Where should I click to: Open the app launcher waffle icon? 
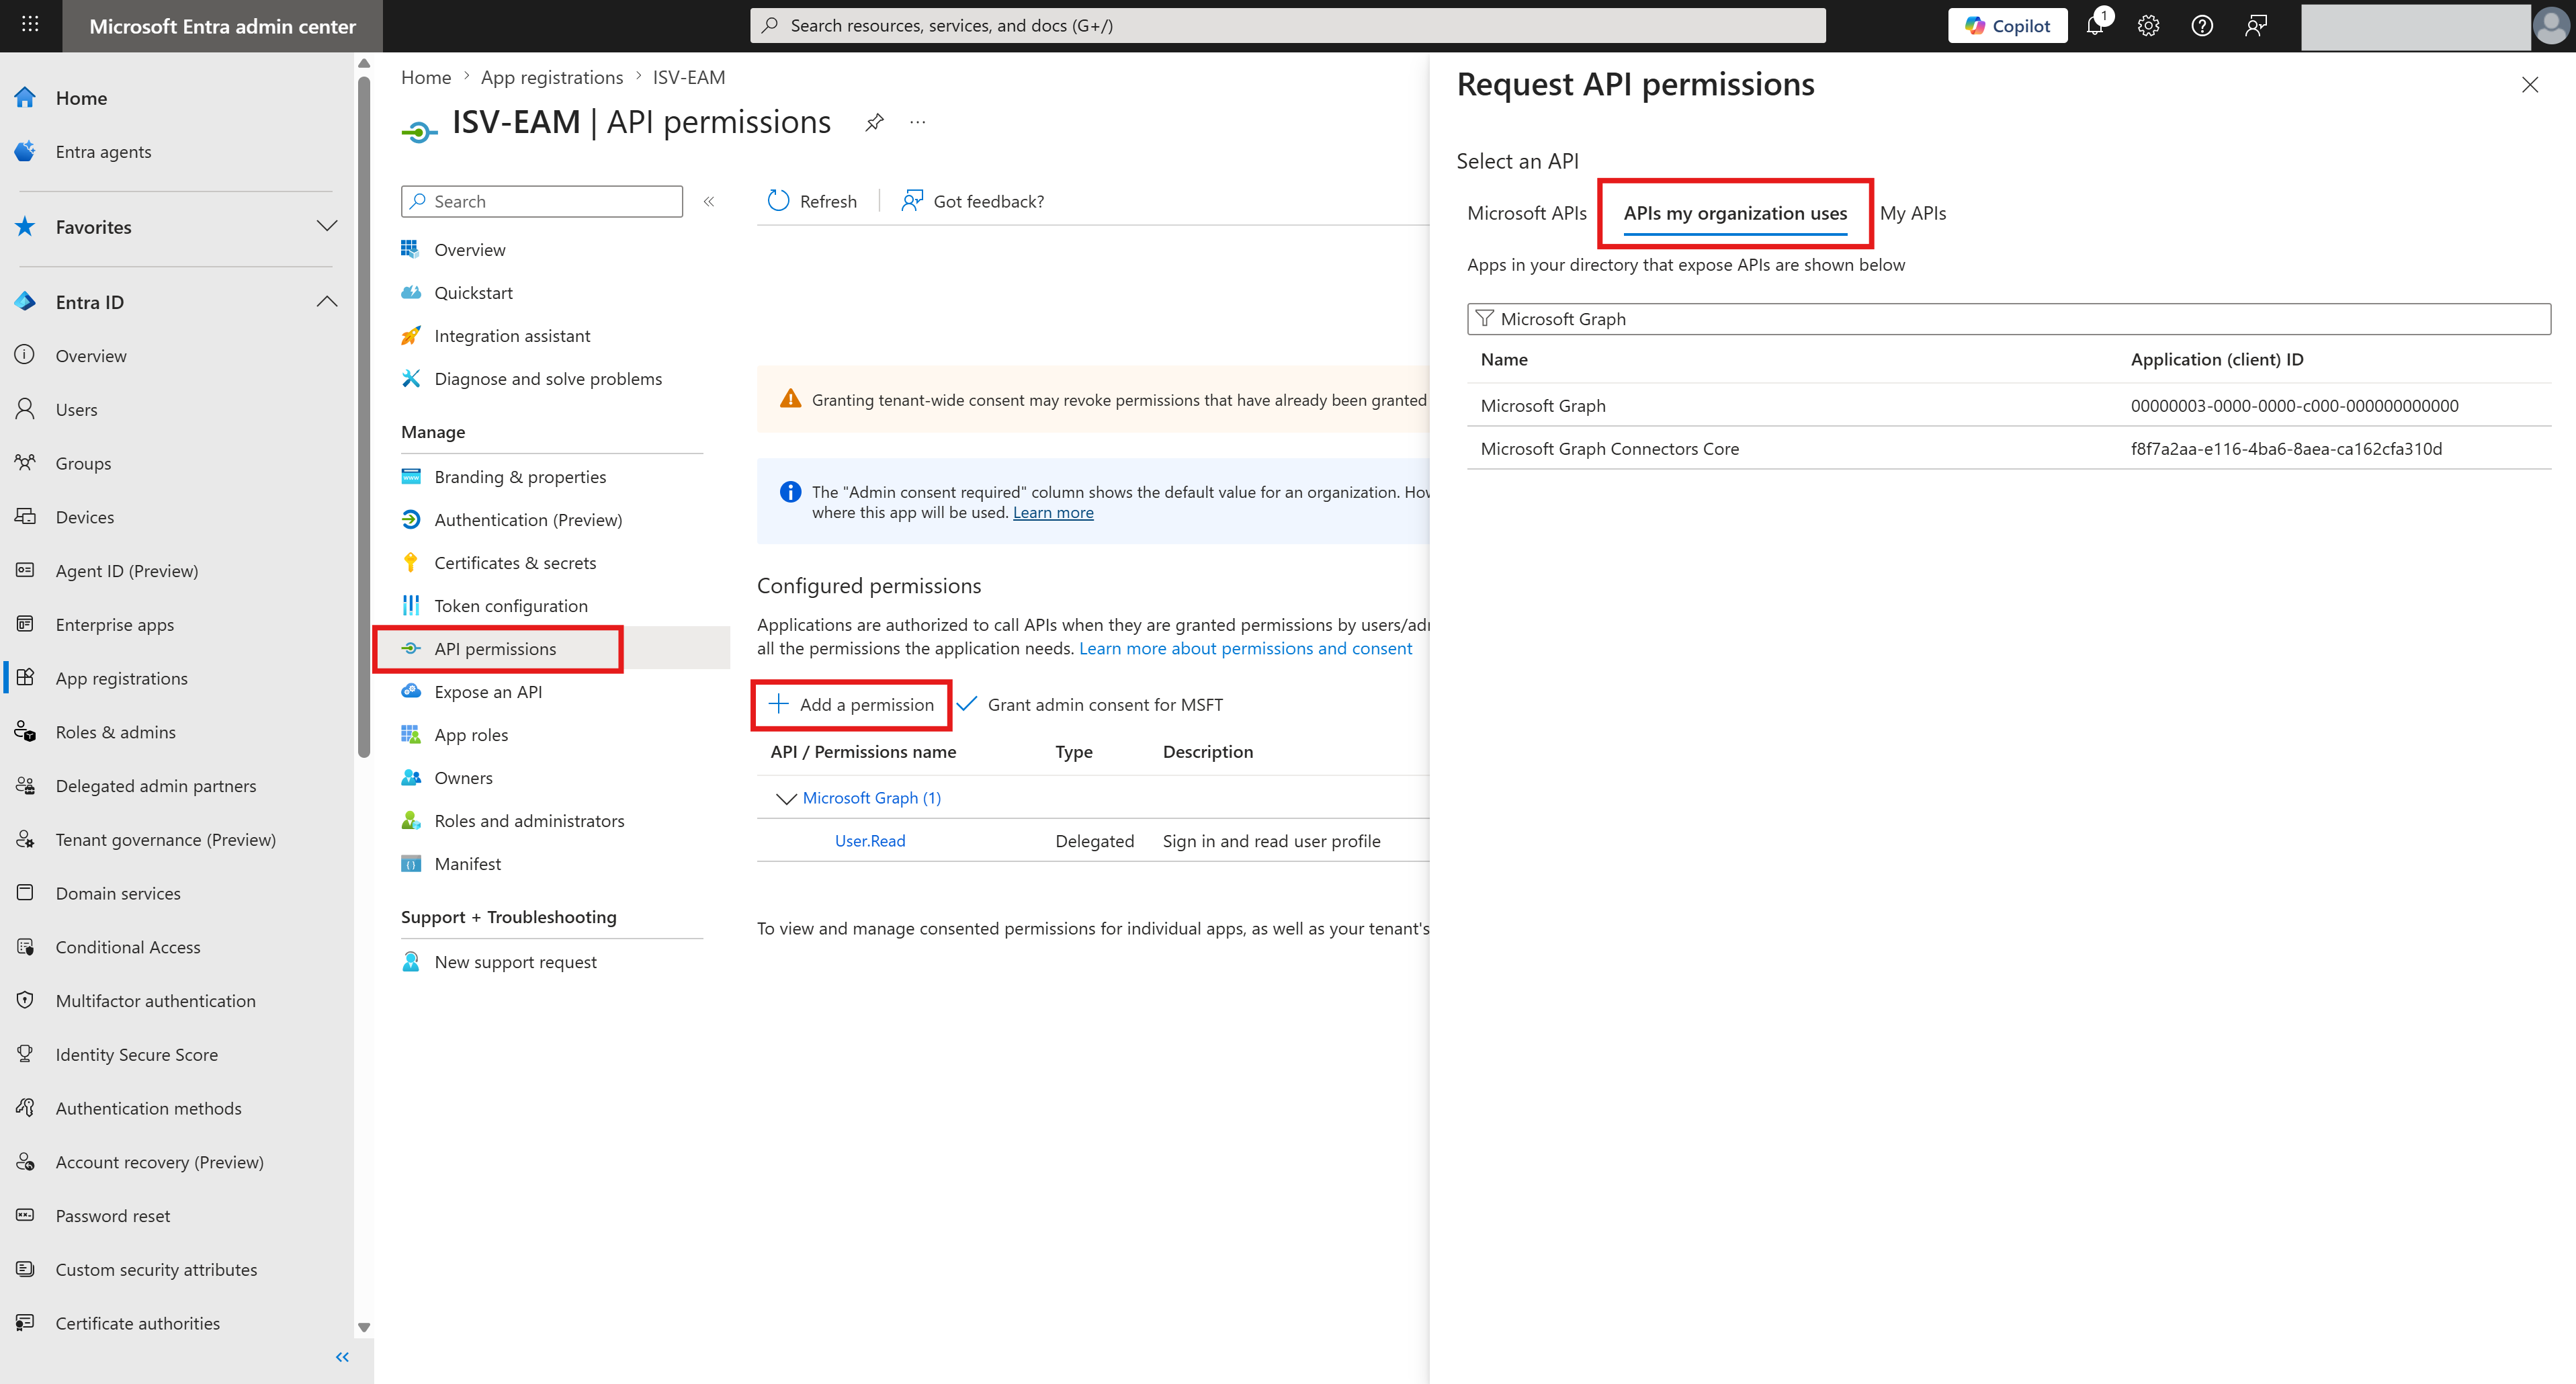(30, 25)
